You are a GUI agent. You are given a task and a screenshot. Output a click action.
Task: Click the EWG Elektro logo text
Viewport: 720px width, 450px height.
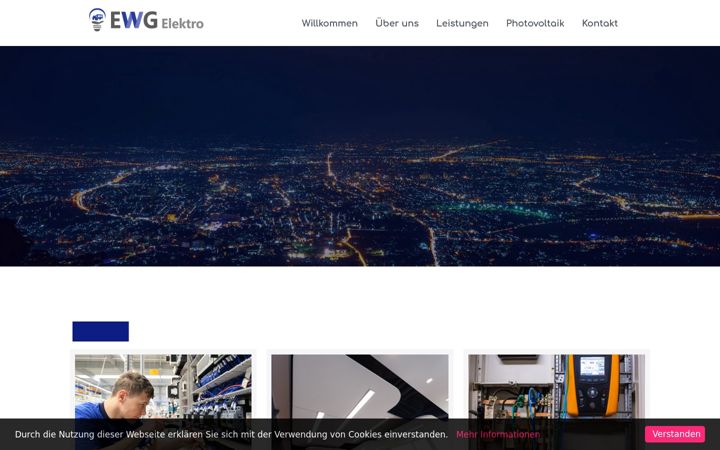pos(157,21)
